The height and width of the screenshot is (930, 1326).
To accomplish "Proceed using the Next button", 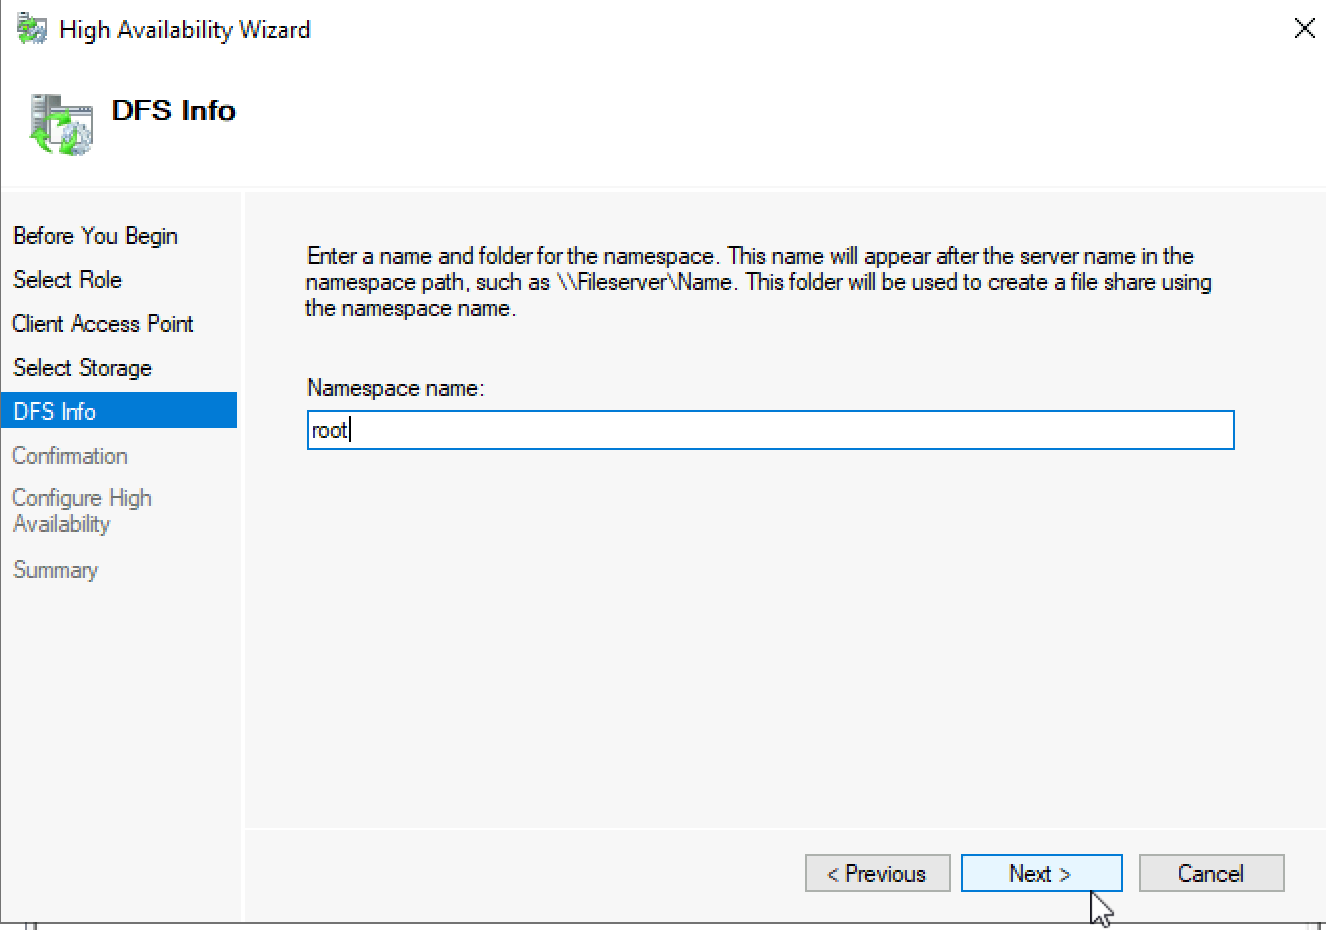I will (1041, 873).
